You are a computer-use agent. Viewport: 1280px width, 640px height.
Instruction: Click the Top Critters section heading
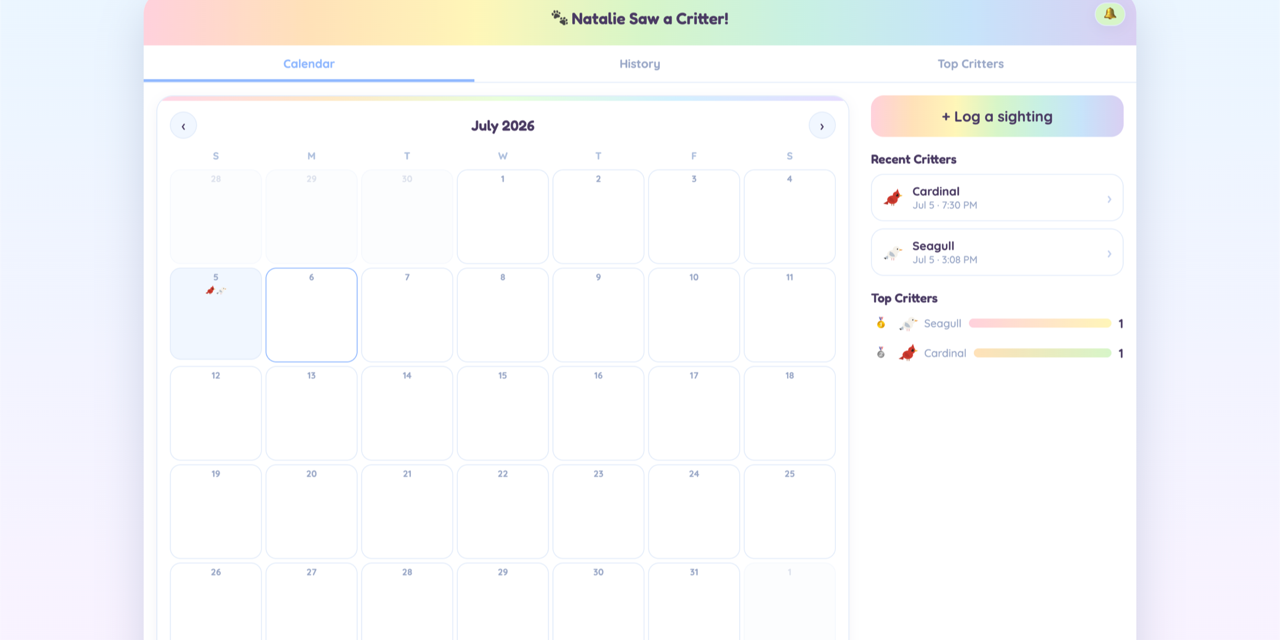[904, 298]
